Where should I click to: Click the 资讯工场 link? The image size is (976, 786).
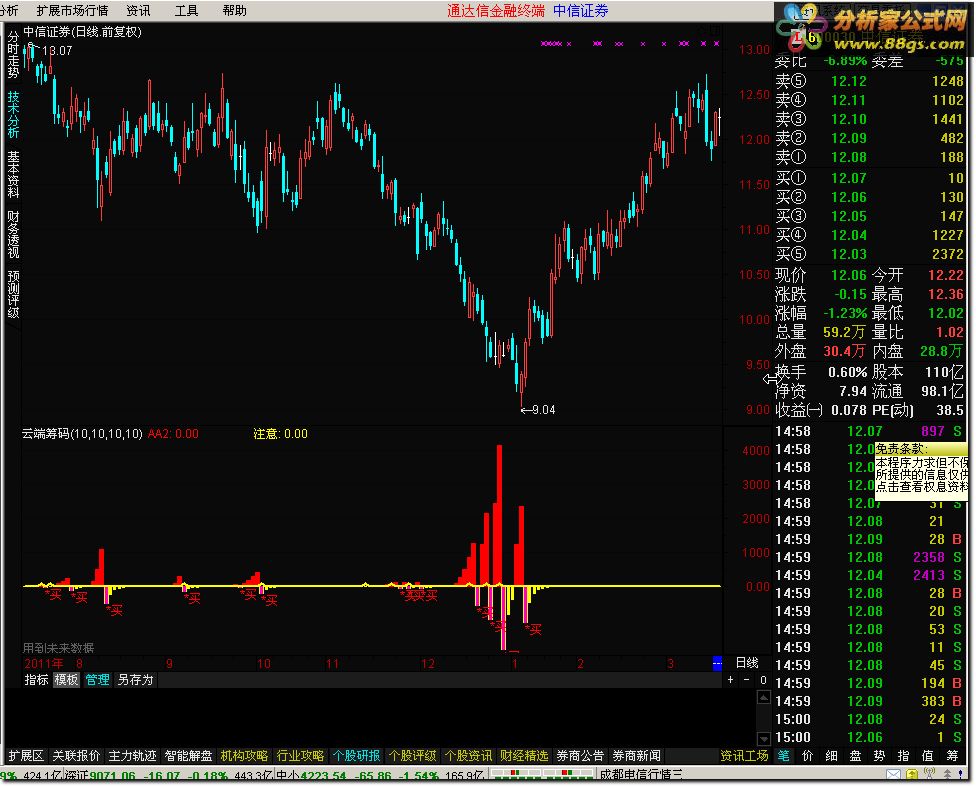(x=744, y=756)
